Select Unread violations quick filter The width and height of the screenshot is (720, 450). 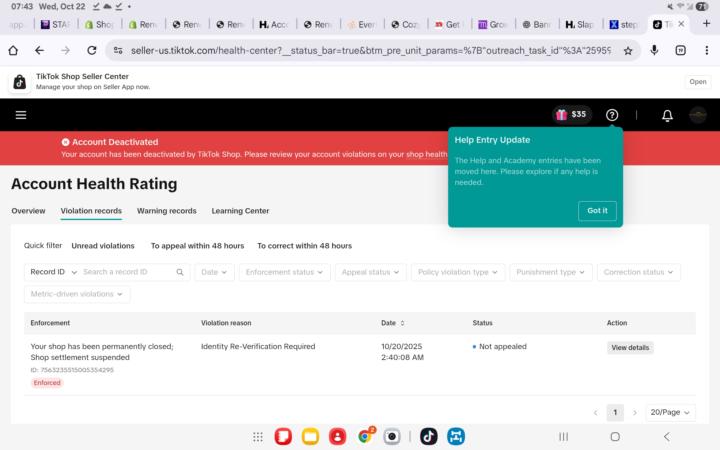pyautogui.click(x=103, y=245)
